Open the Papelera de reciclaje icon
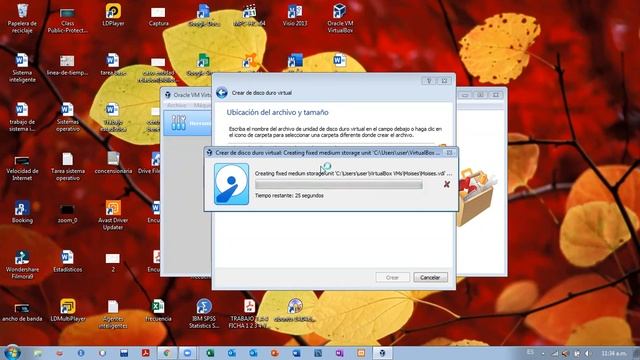Image resolution: width=640 pixels, height=360 pixels. (x=22, y=18)
